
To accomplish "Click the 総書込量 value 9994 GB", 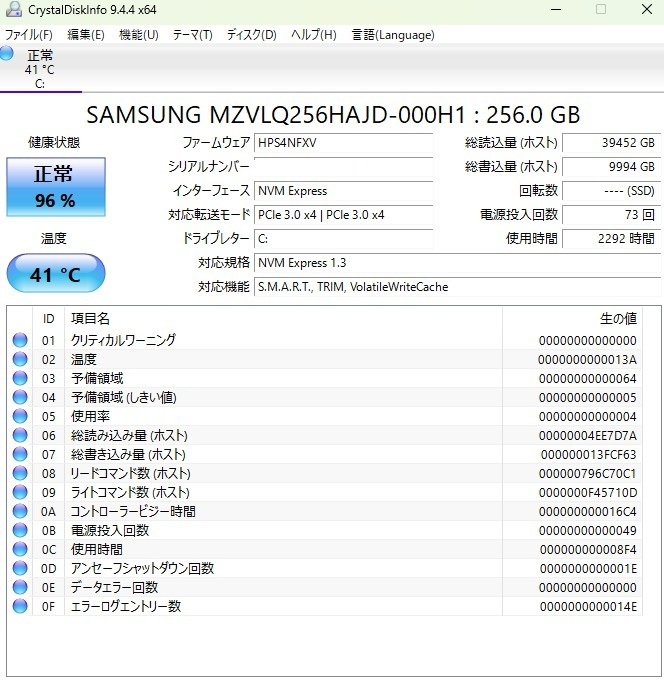I will [x=611, y=167].
